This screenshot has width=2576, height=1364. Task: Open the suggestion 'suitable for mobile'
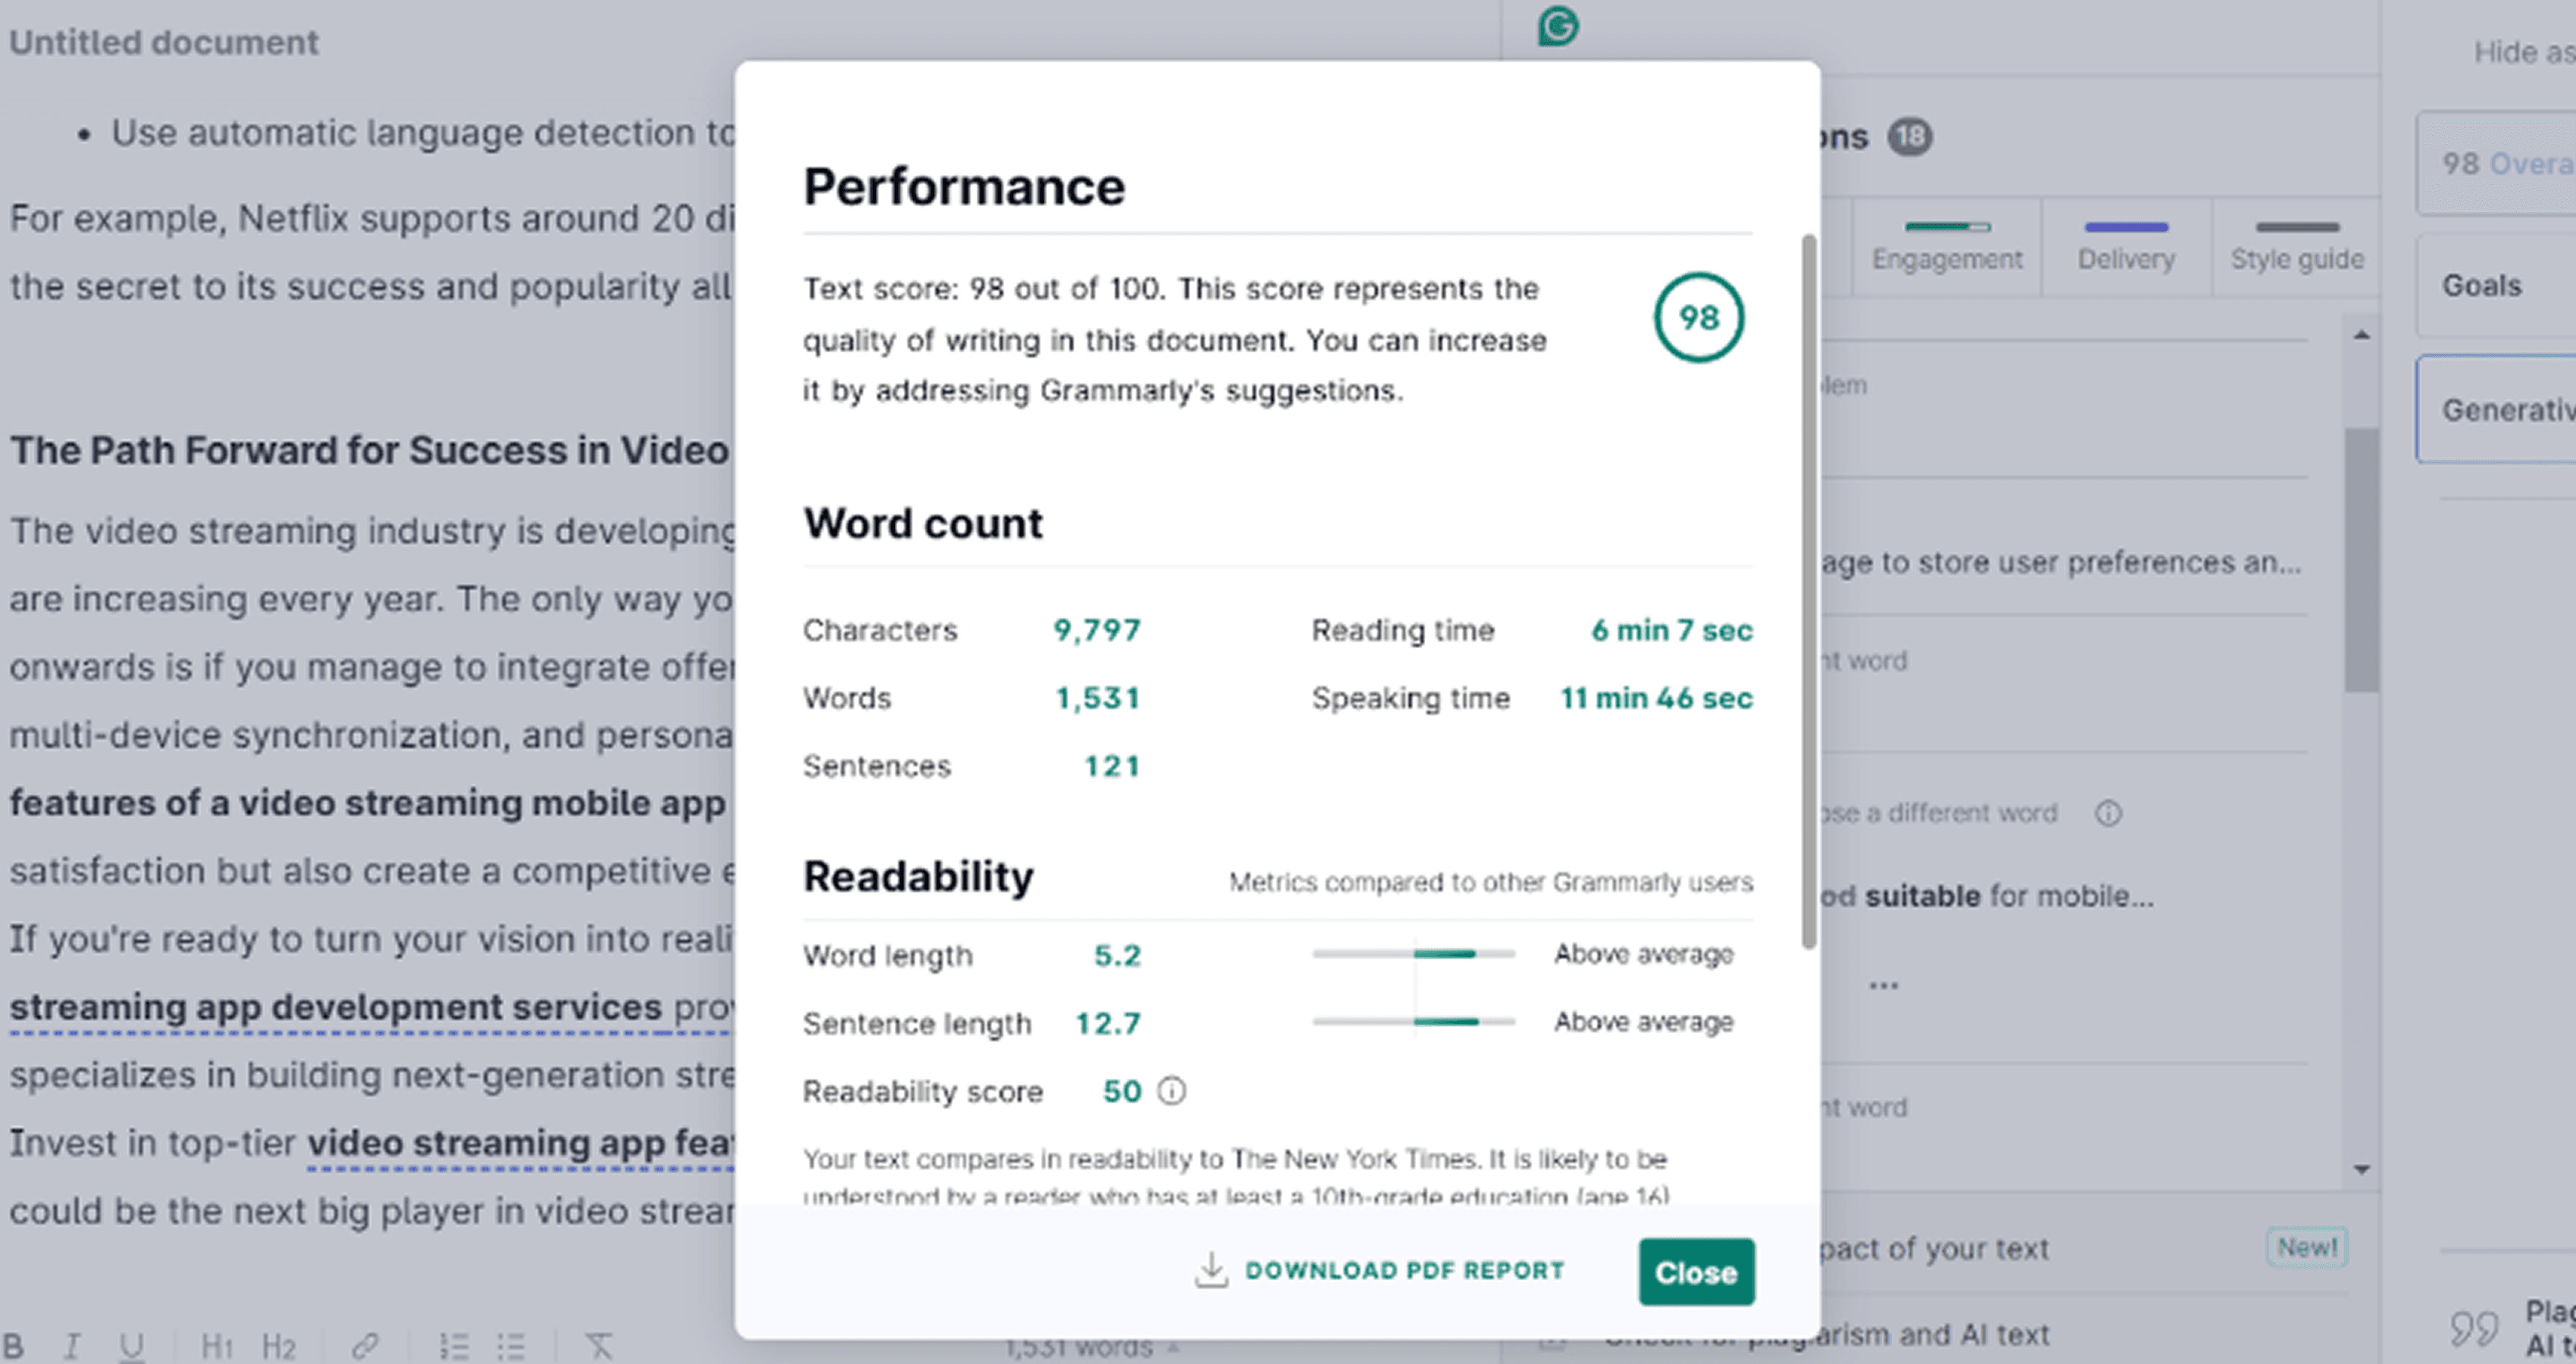tap(1986, 896)
